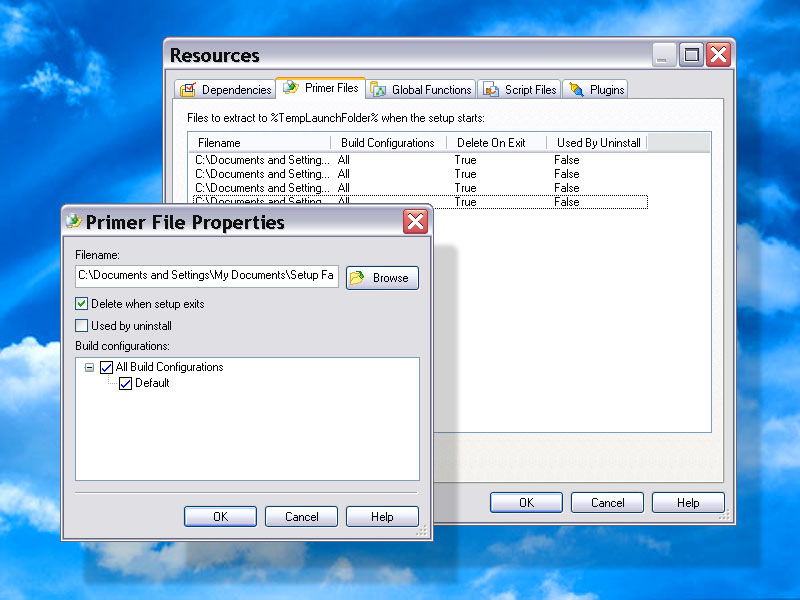
Task: Click the Delete On Exit column header
Action: [496, 143]
